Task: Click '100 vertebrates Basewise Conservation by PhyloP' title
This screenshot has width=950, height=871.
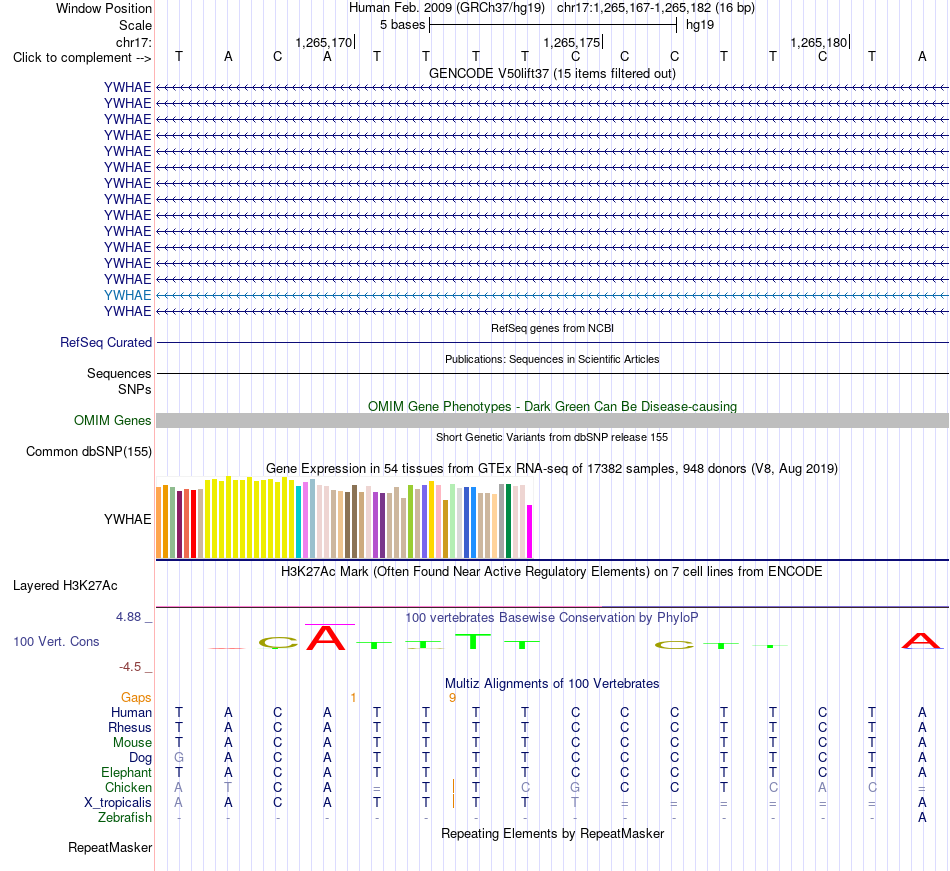Action: [552, 617]
